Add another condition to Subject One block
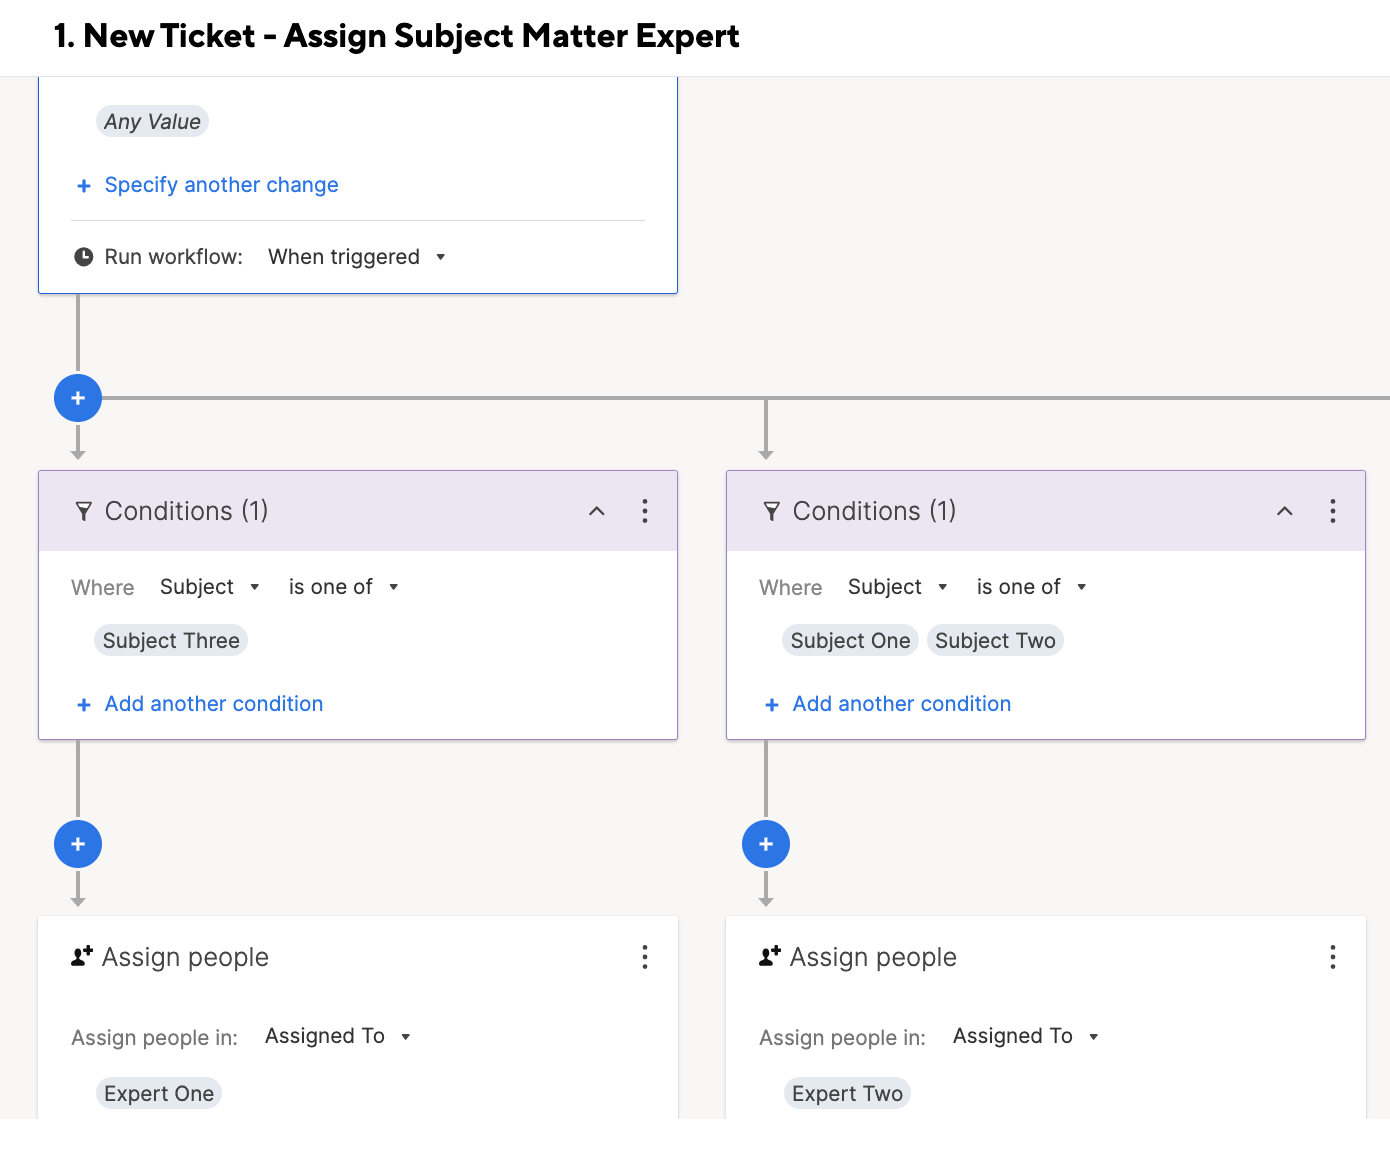The image size is (1390, 1158). [901, 704]
